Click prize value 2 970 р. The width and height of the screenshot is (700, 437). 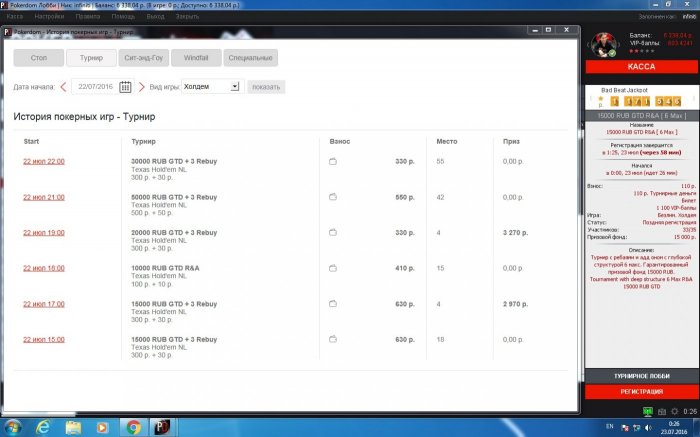[x=515, y=304]
